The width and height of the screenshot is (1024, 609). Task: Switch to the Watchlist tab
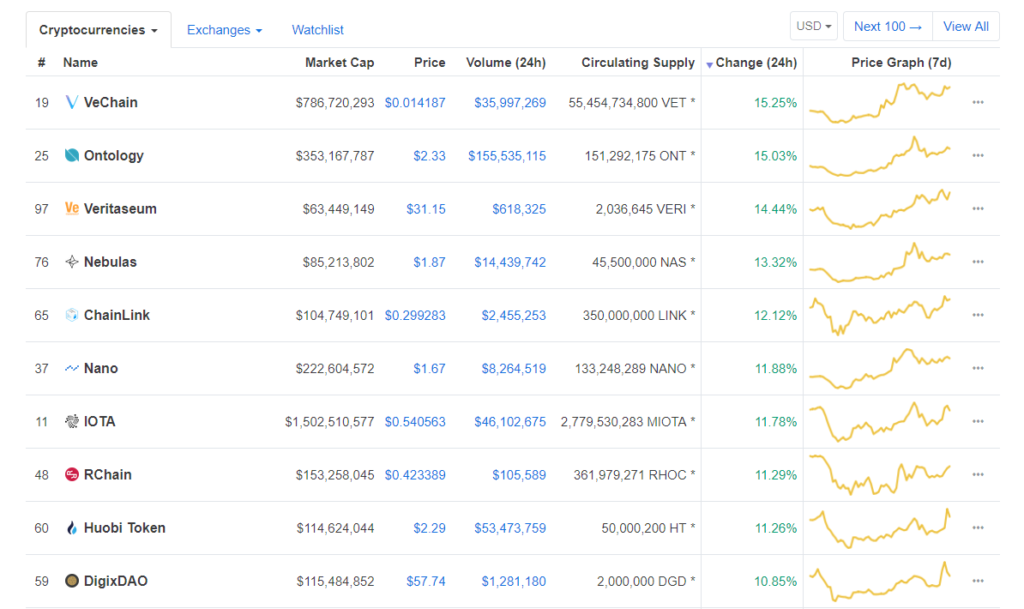(x=317, y=30)
